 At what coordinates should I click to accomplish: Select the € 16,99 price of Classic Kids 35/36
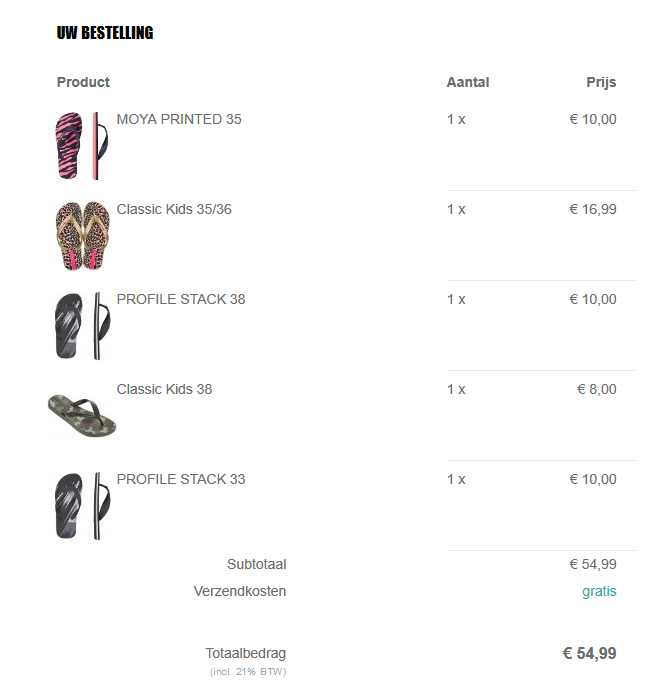click(593, 210)
